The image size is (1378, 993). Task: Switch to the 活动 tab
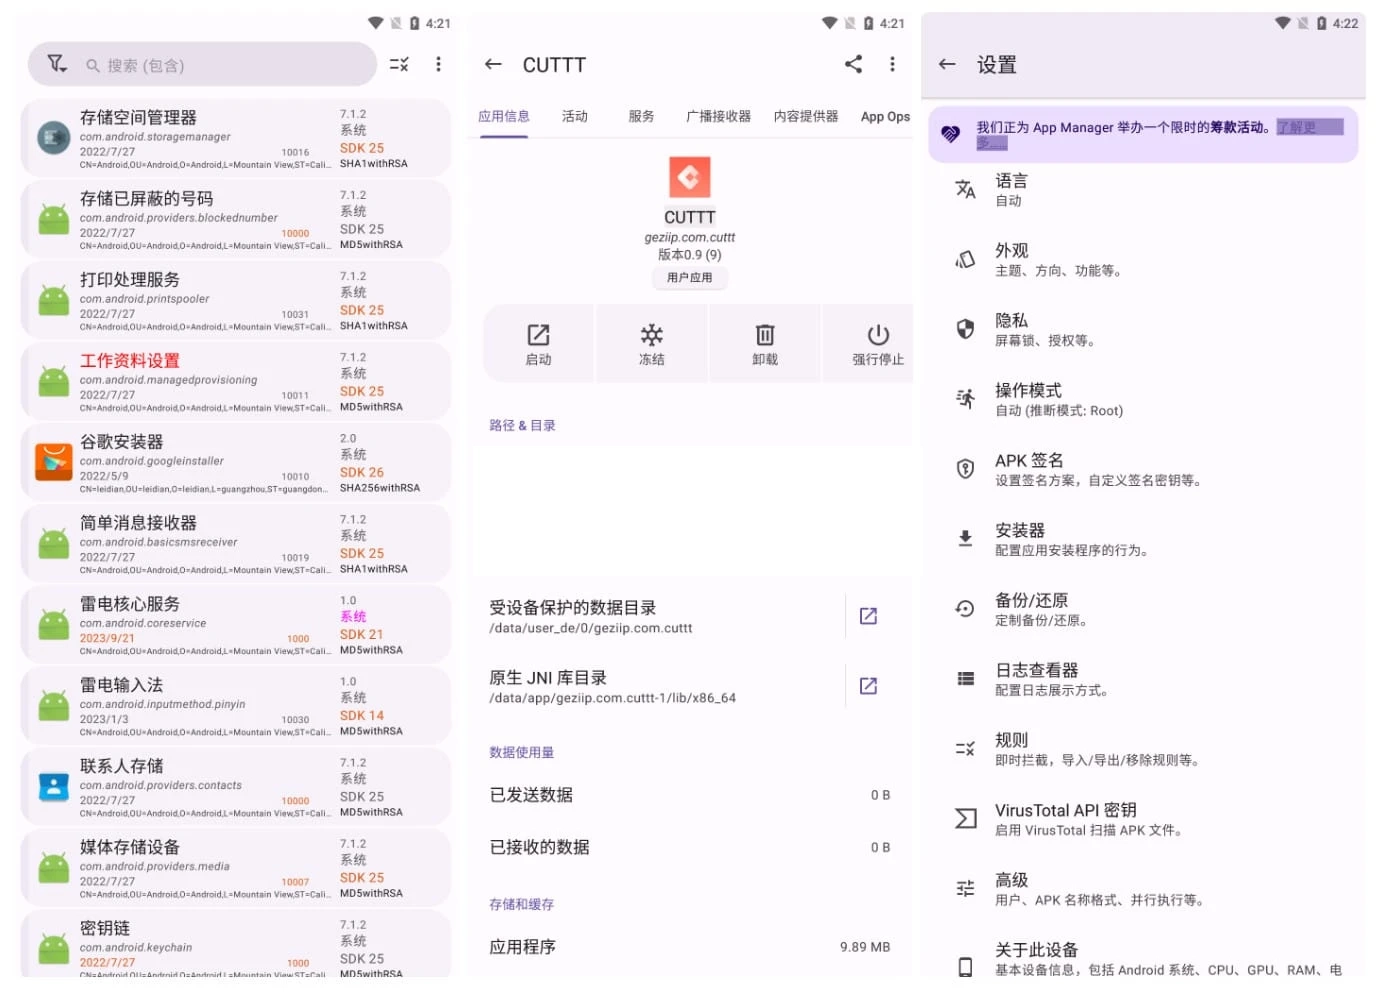(x=575, y=117)
